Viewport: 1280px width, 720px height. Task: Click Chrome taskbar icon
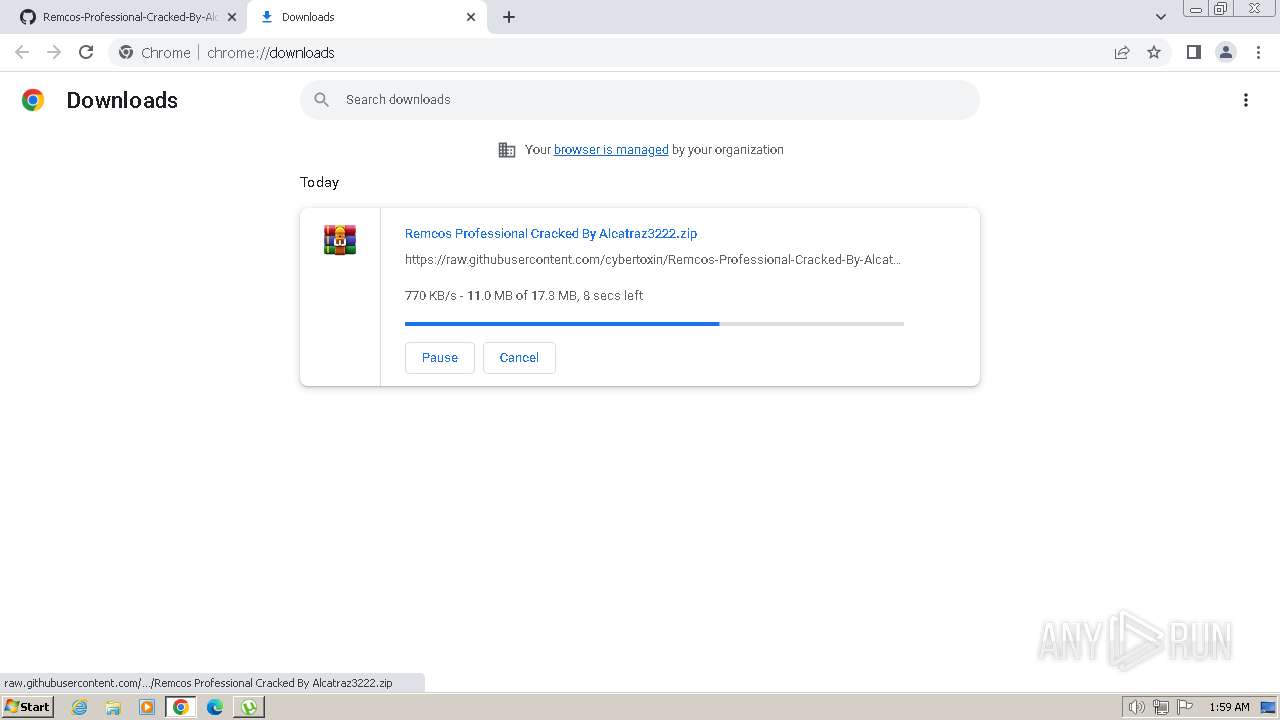[x=181, y=707]
